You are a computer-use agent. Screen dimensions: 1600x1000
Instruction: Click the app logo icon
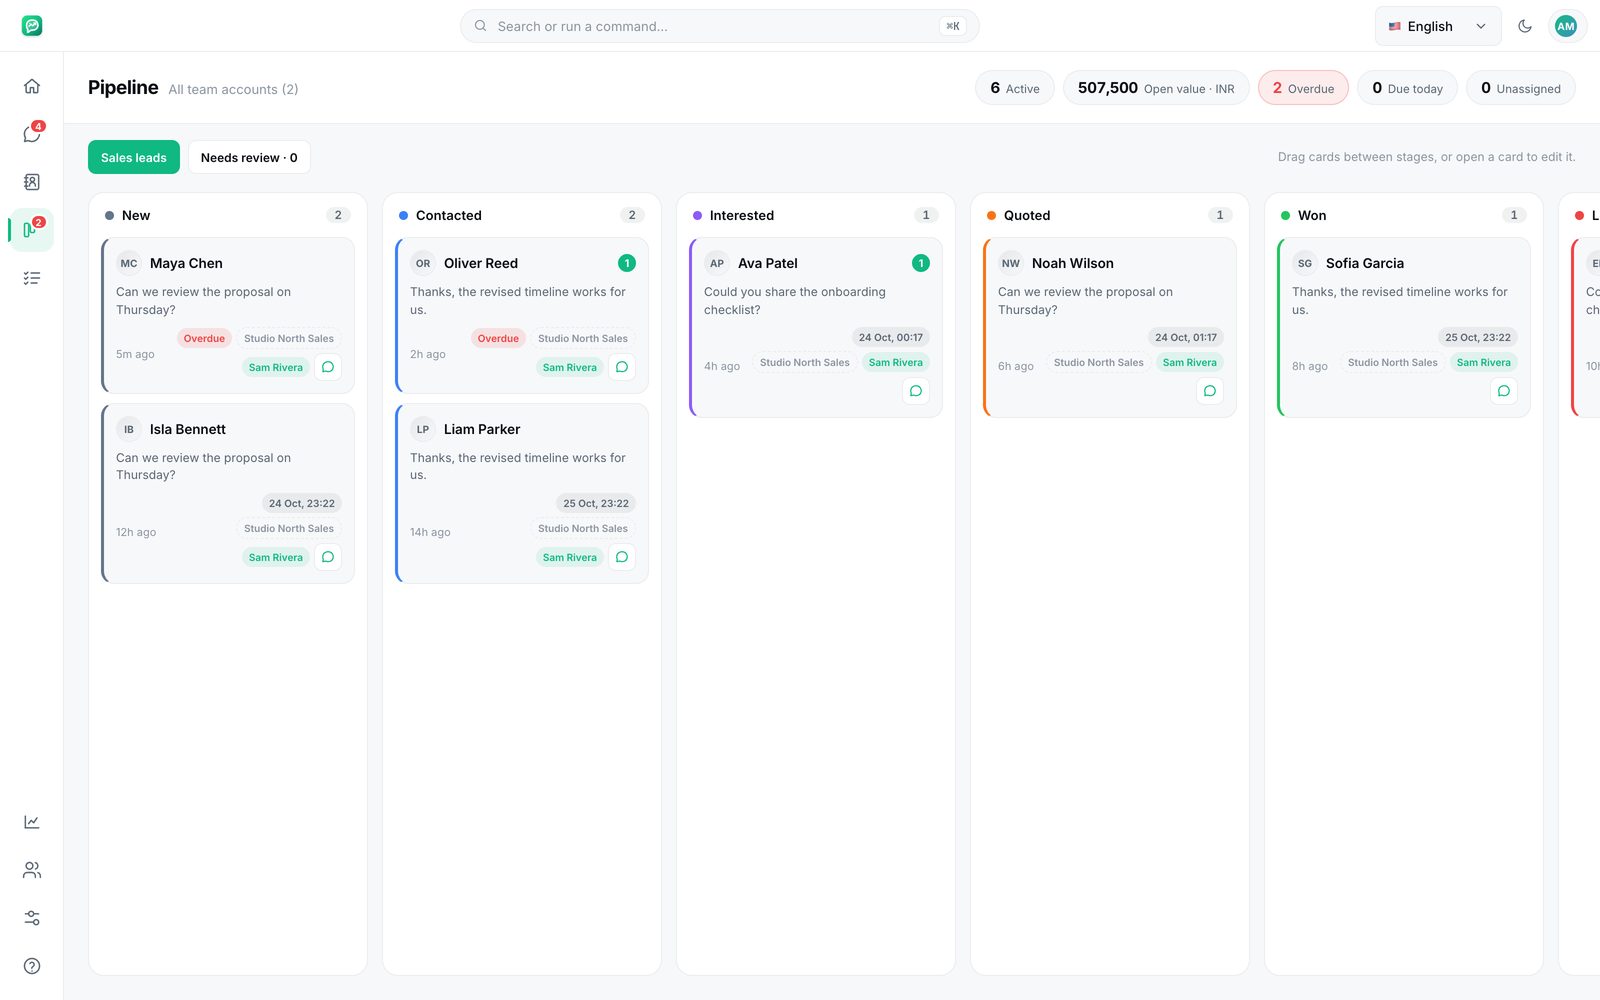pos(32,26)
